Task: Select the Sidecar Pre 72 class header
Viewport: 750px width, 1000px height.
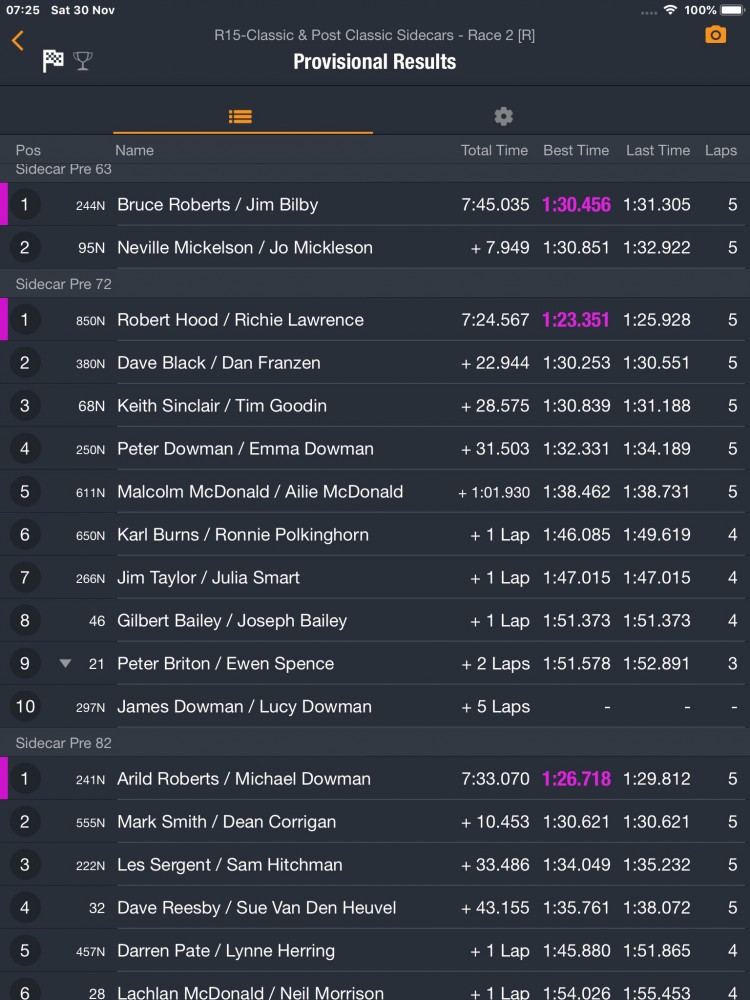Action: pos(64,284)
